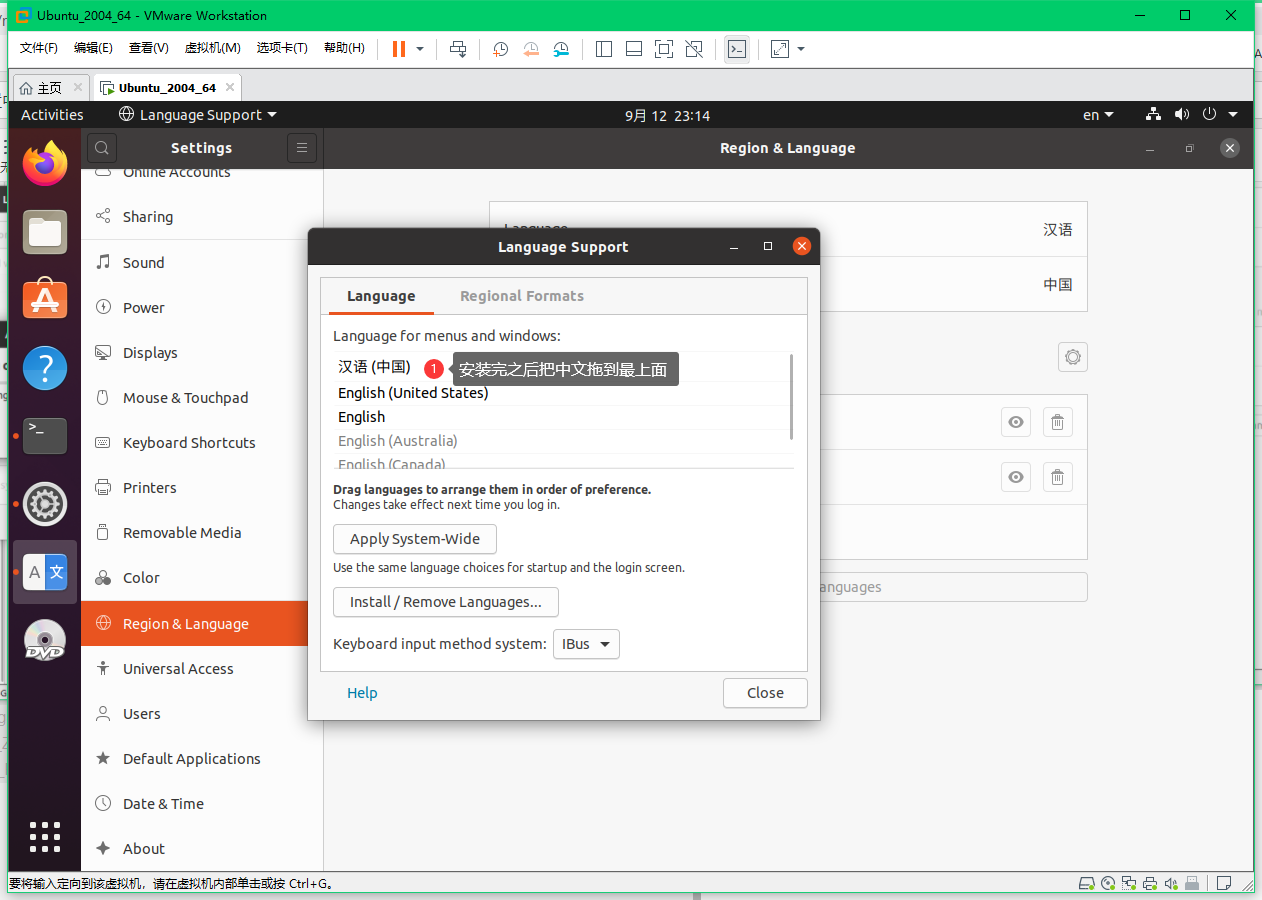Click the second input source eye preview button
The width and height of the screenshot is (1262, 900).
[1016, 477]
